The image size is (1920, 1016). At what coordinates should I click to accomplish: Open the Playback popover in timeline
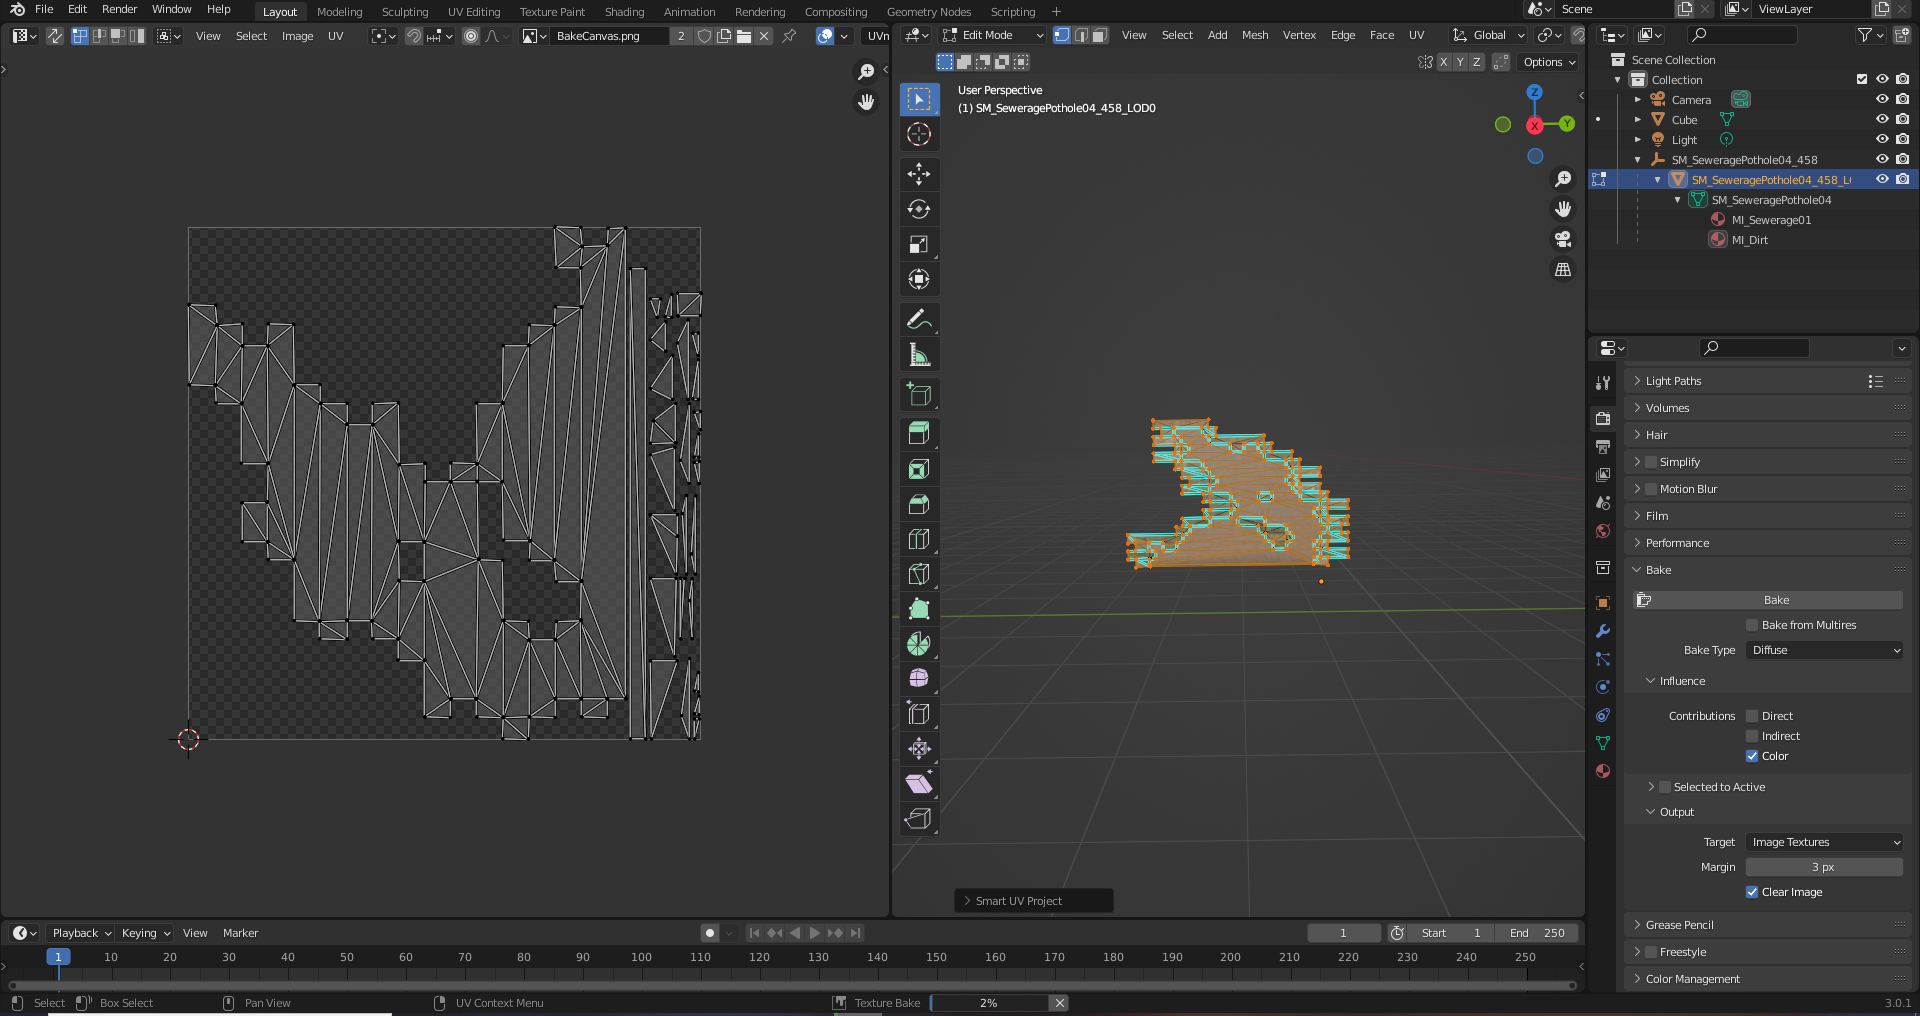(80, 933)
